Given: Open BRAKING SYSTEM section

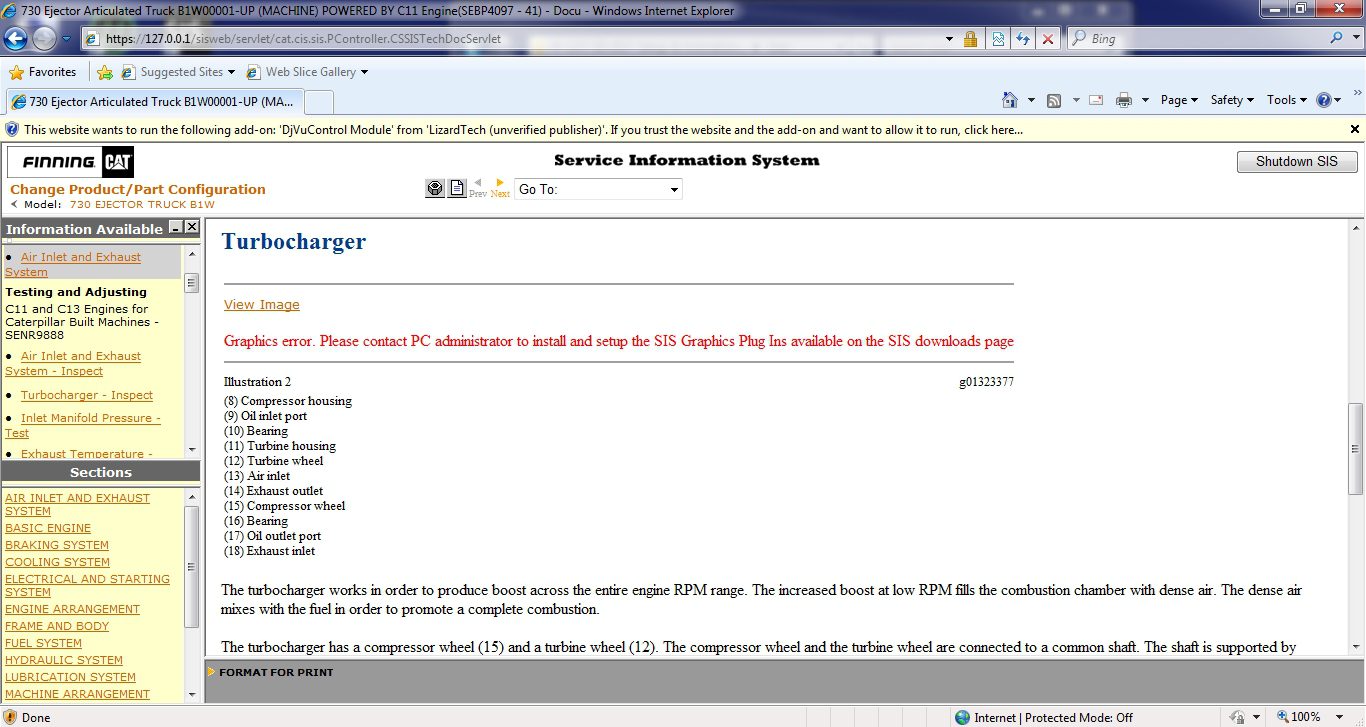Looking at the screenshot, I should coord(57,545).
